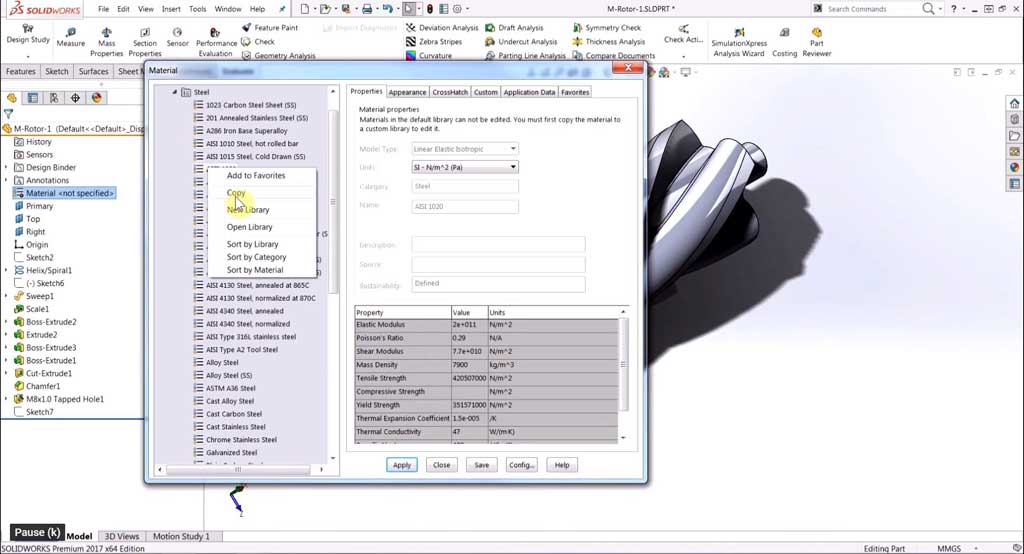Click the Config... button
1024x554 pixels.
click(x=521, y=465)
